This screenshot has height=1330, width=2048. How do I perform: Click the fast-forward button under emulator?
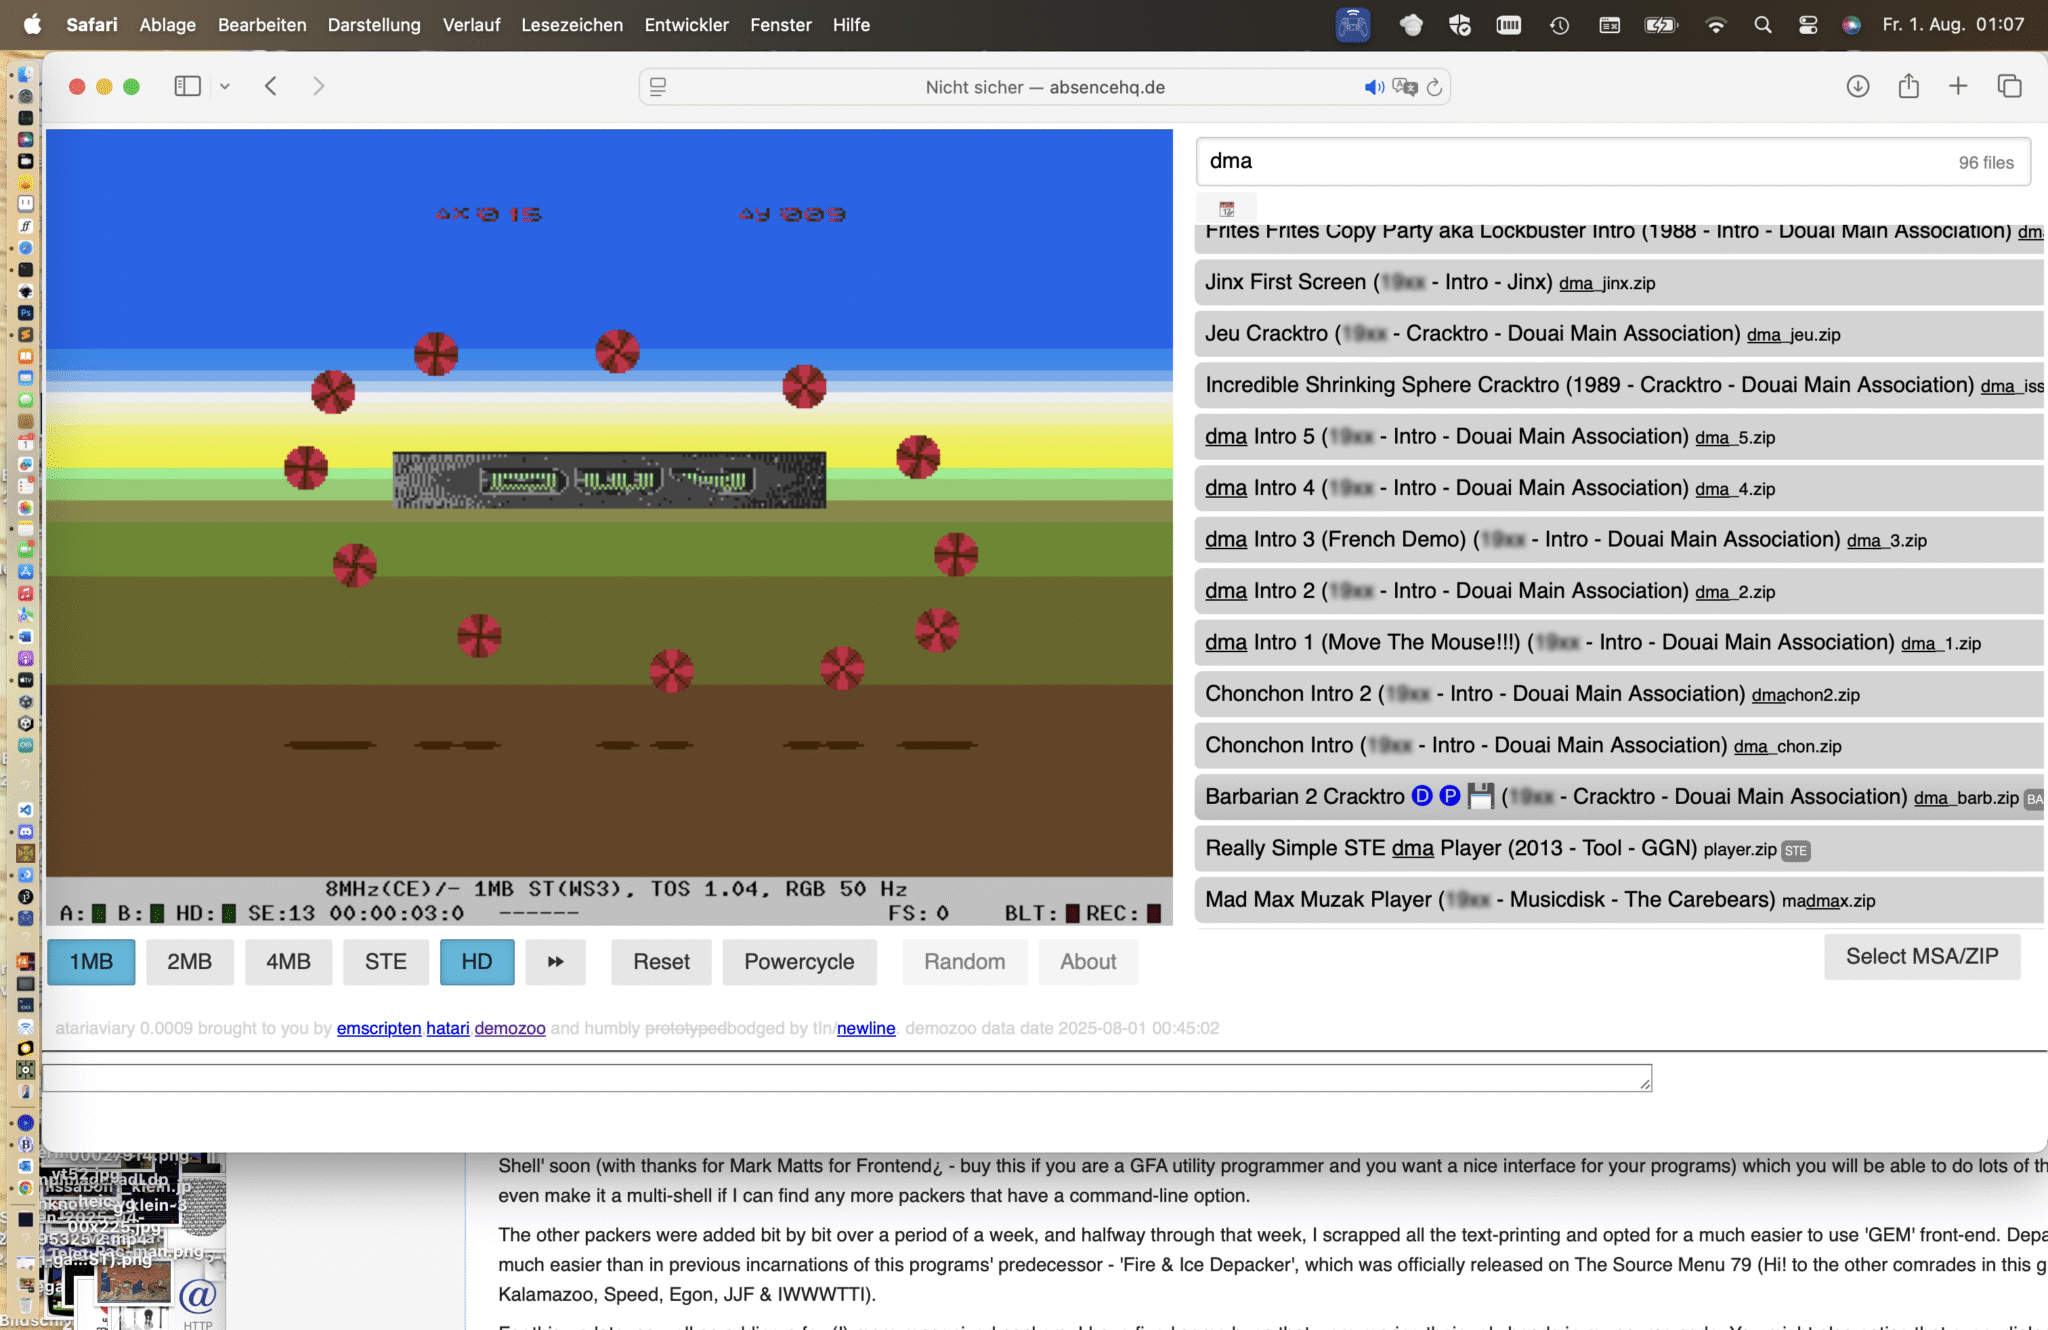pos(555,961)
